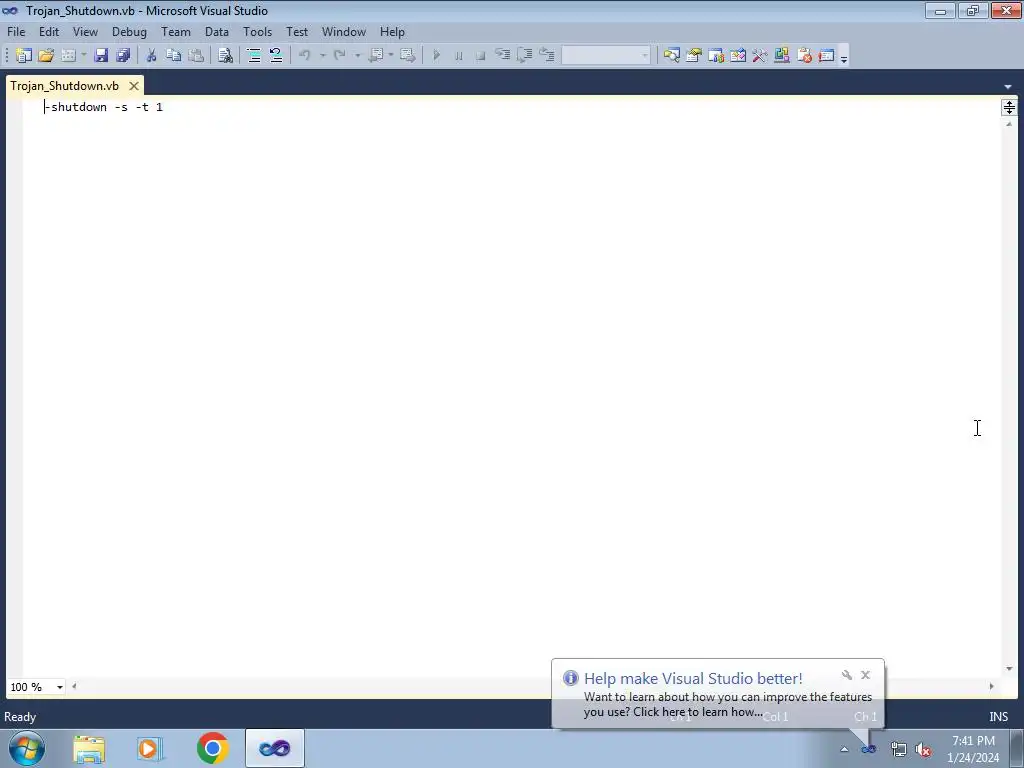This screenshot has height=768, width=1024.
Task: Open the Undo history dropdown arrow
Action: tap(322, 56)
